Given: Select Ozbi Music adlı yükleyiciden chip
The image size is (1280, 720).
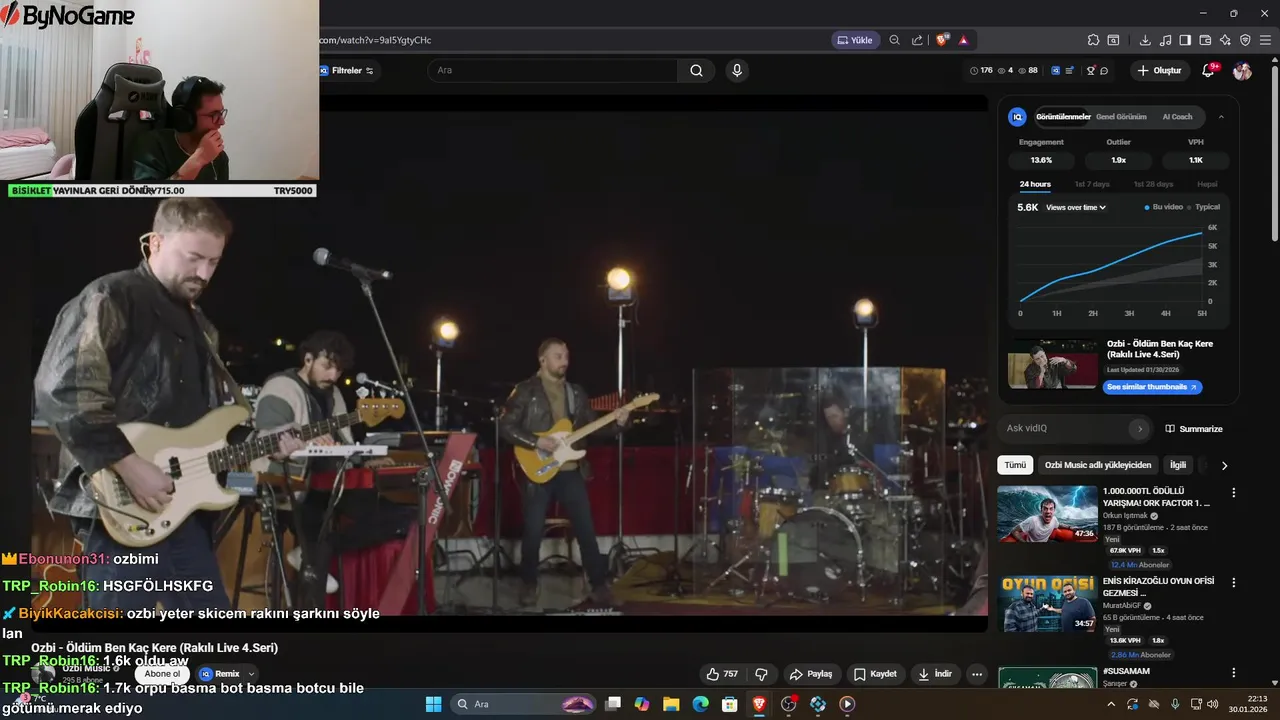Looking at the screenshot, I should [1098, 465].
